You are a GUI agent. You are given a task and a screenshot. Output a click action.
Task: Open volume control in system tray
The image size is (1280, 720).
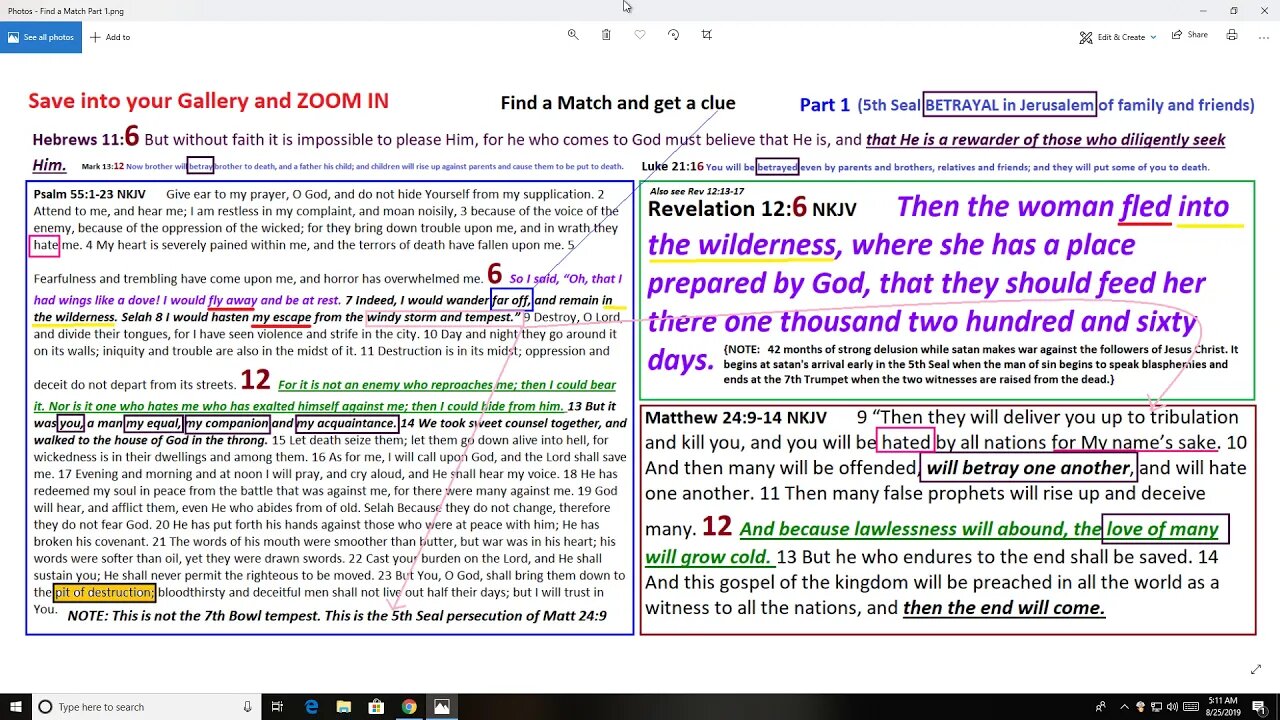tap(1172, 706)
